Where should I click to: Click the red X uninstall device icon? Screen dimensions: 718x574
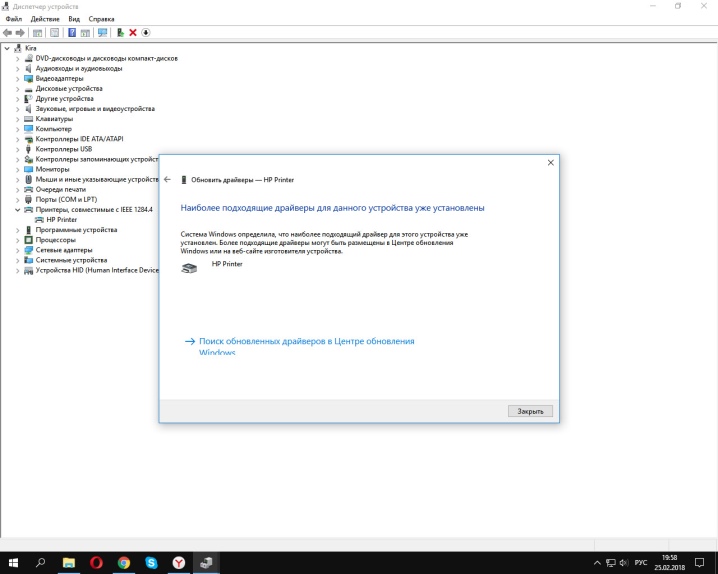pyautogui.click(x=133, y=32)
